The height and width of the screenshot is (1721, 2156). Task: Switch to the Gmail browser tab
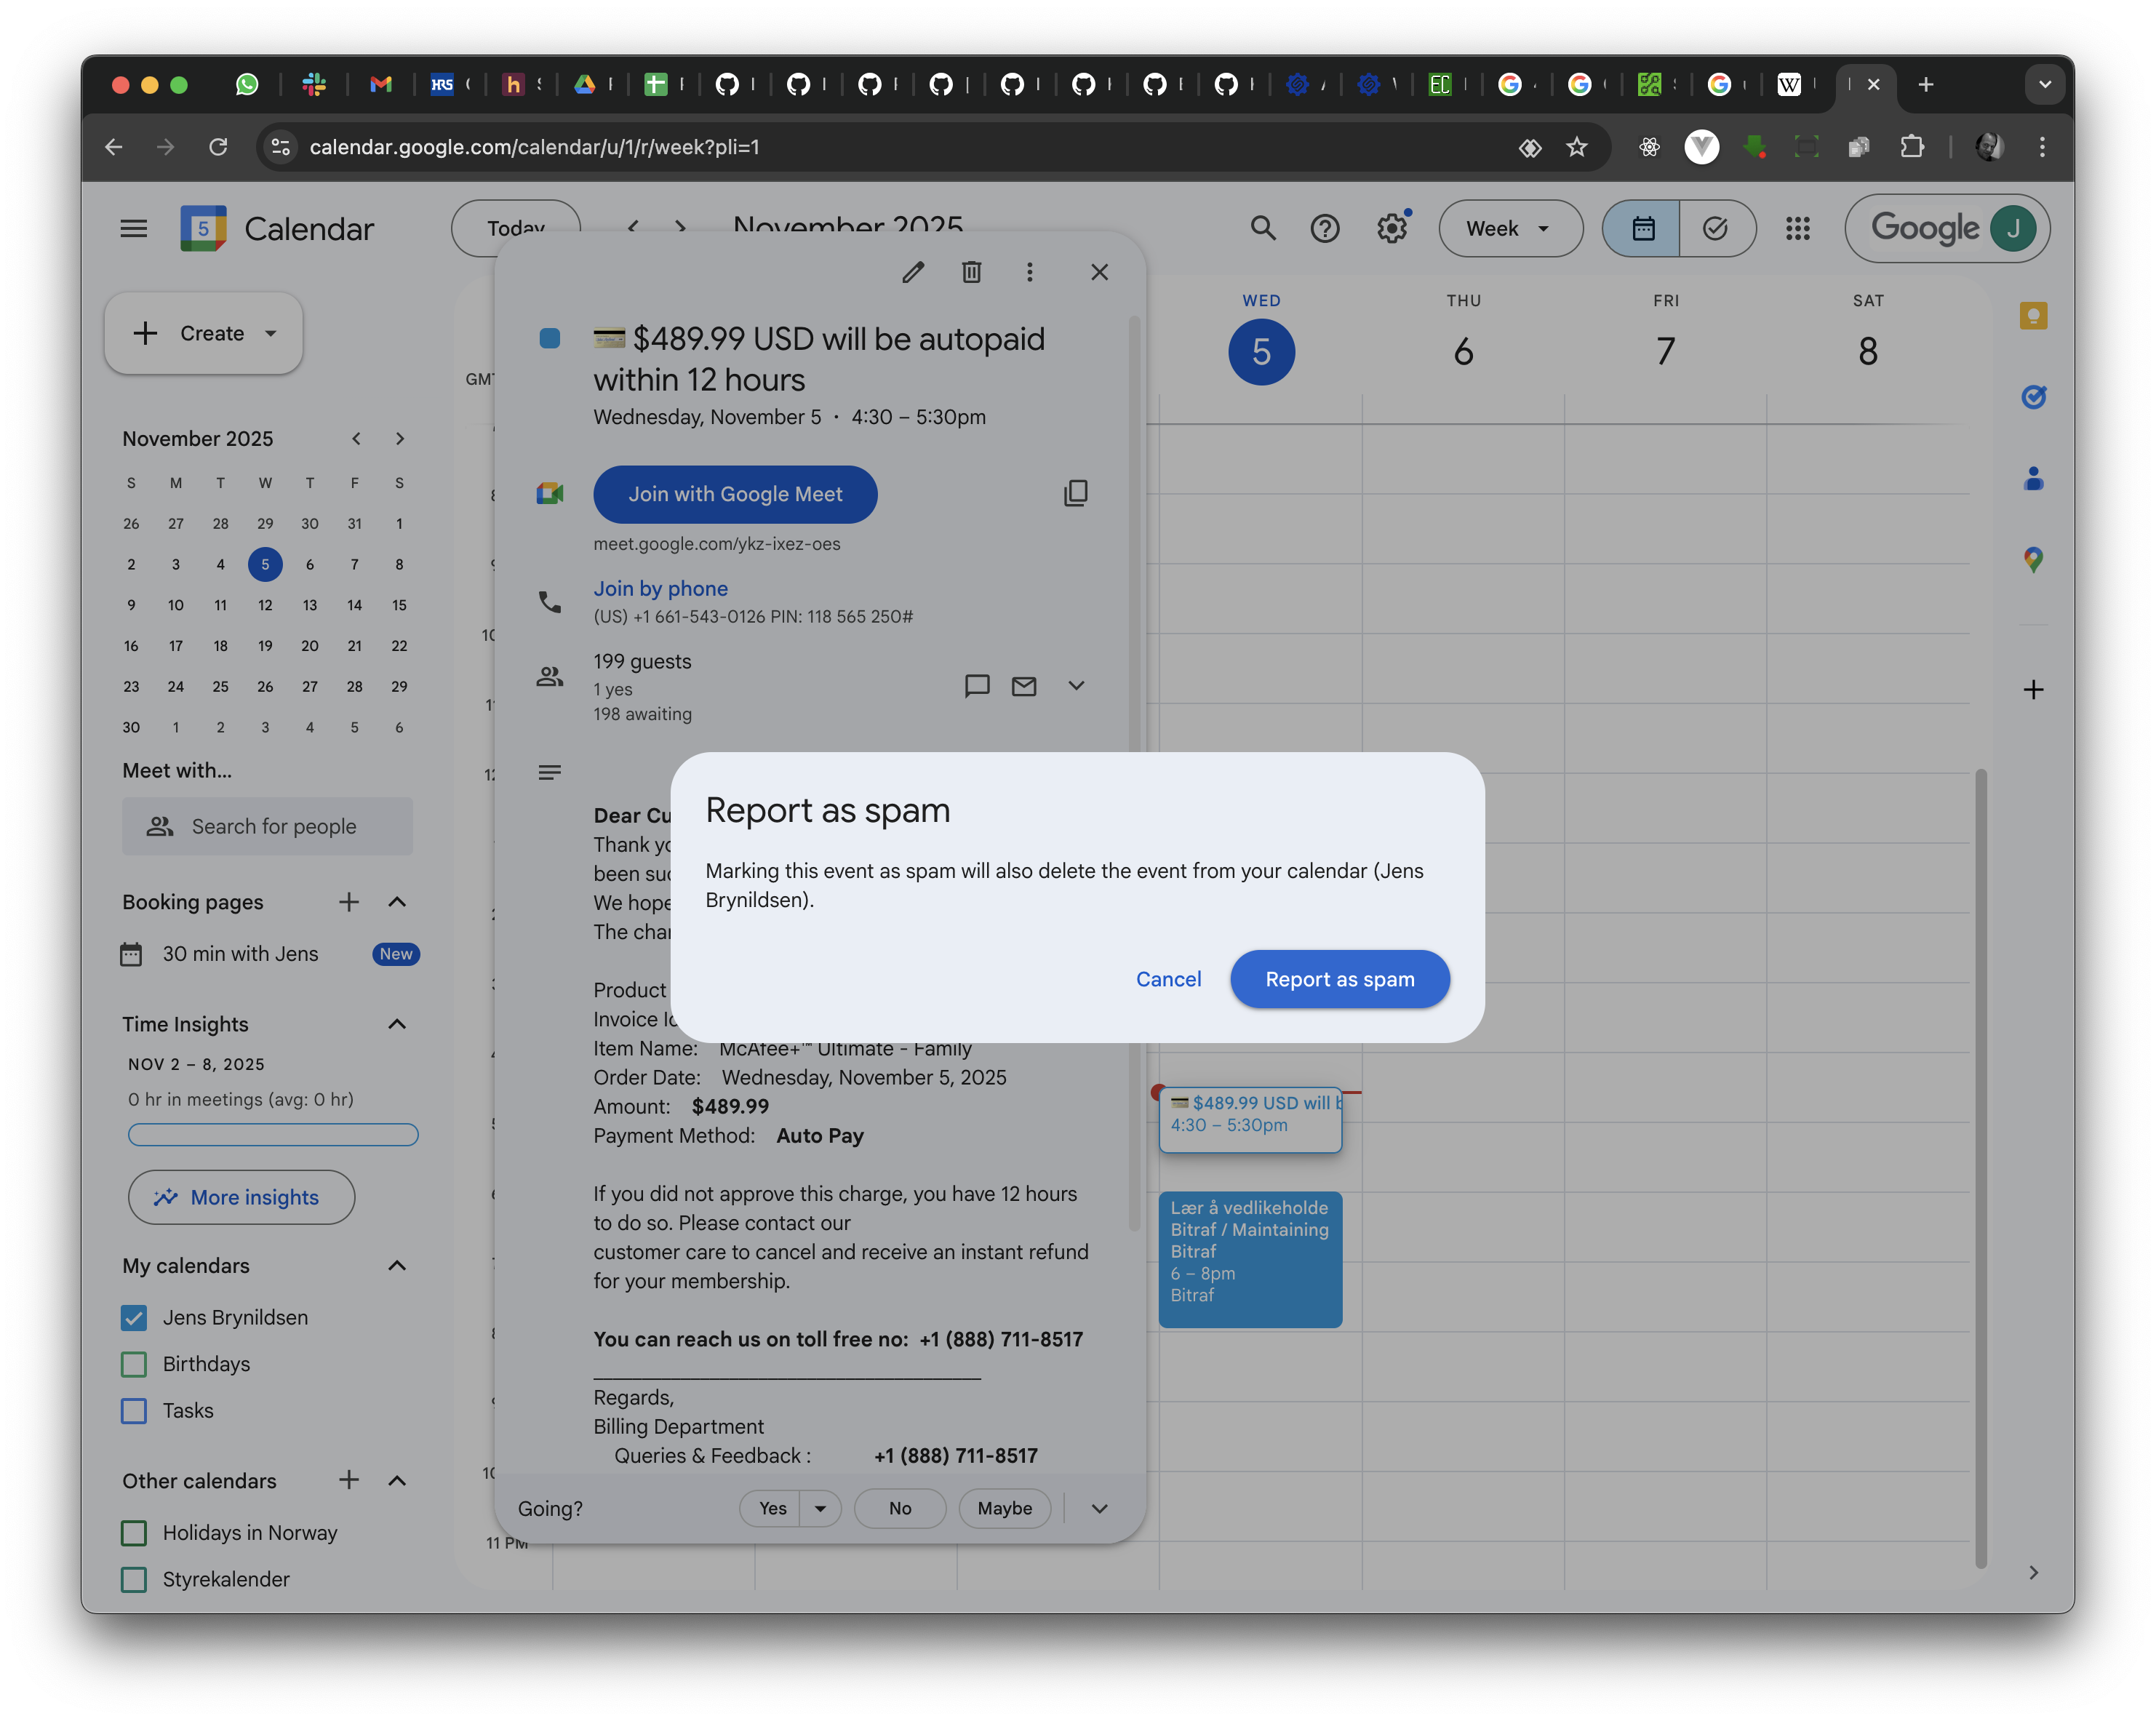click(x=380, y=85)
